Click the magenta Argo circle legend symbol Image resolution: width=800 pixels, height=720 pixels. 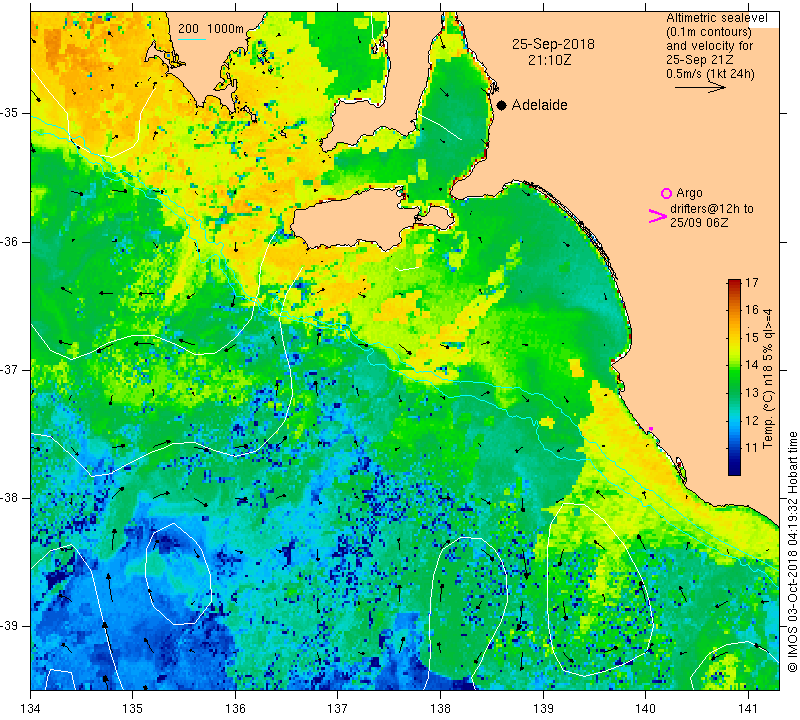click(666, 193)
